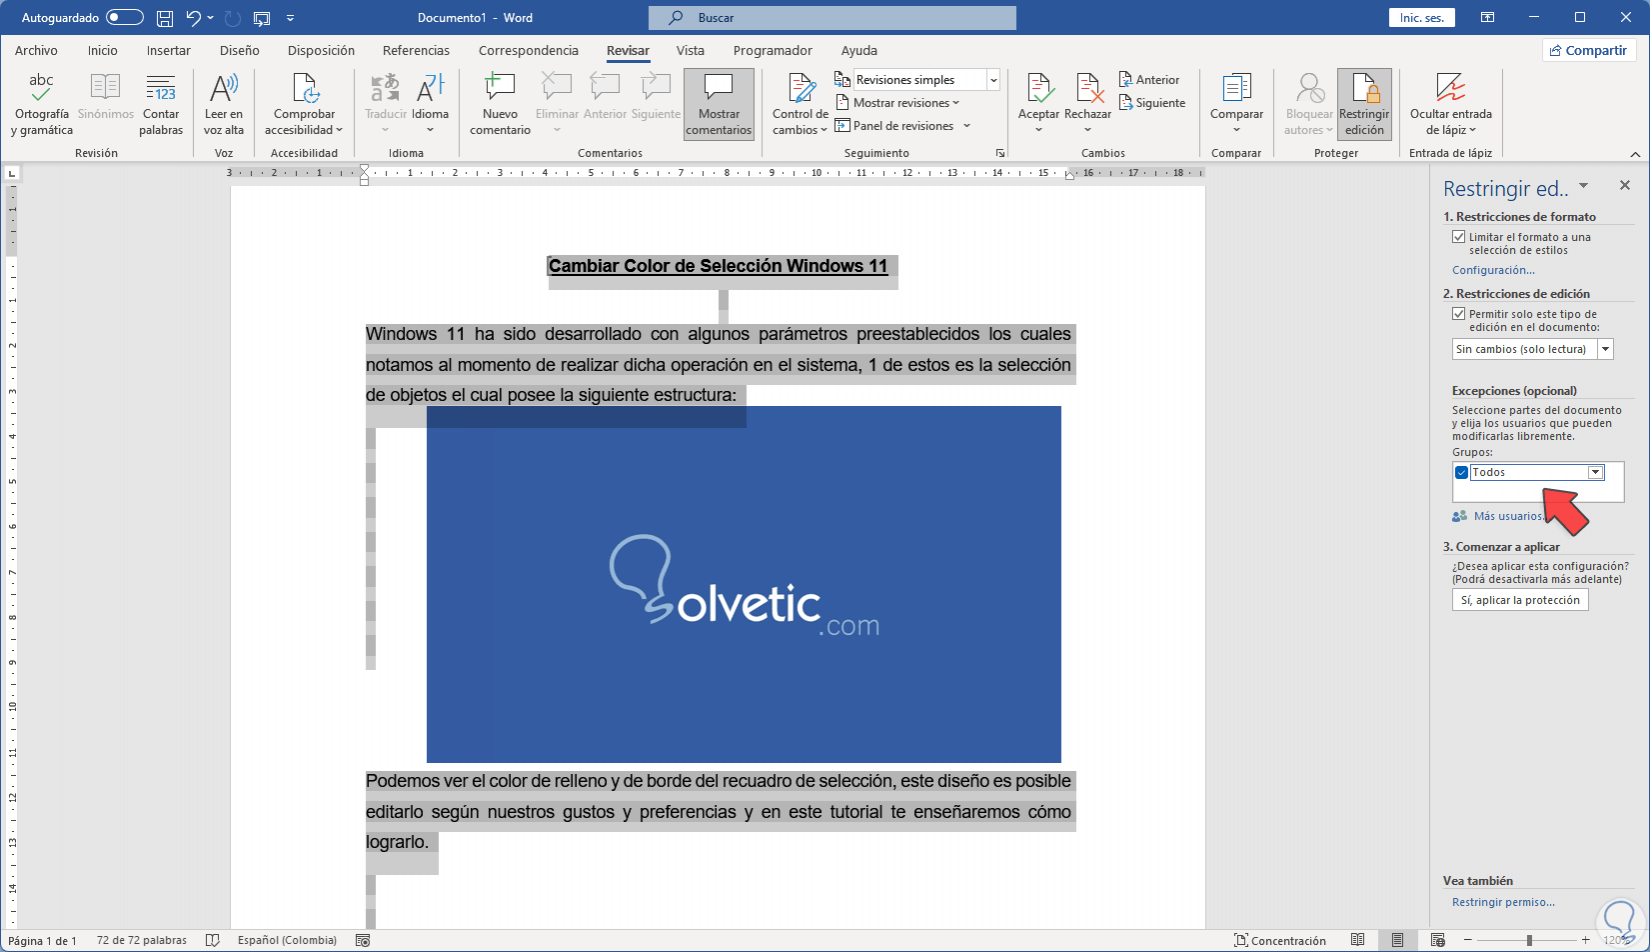This screenshot has width=1650, height=952.
Task: Click Control de cambios icon
Action: tap(801, 88)
